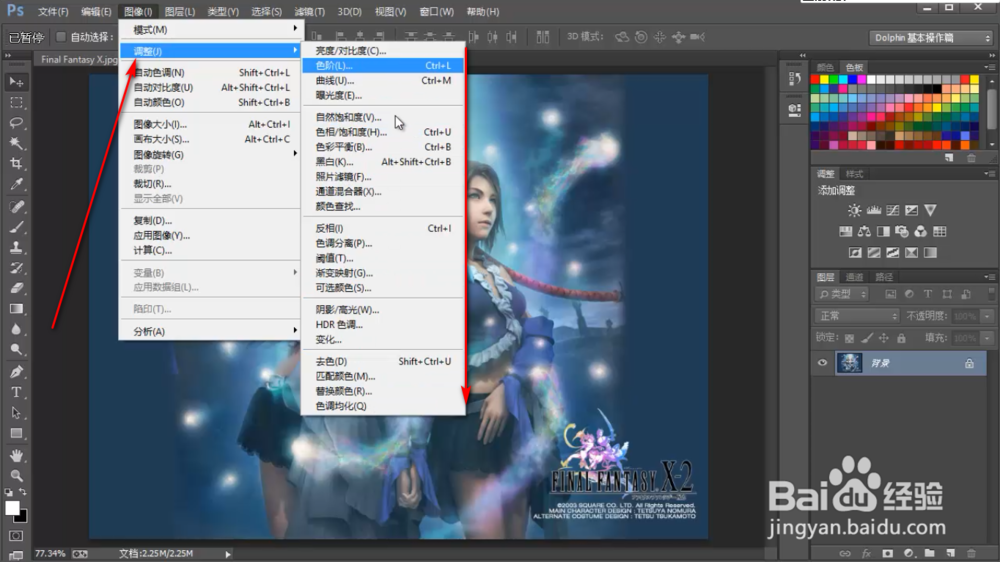Toggle Quick Mask mode
Image resolution: width=1000 pixels, height=562 pixels.
coord(16,536)
